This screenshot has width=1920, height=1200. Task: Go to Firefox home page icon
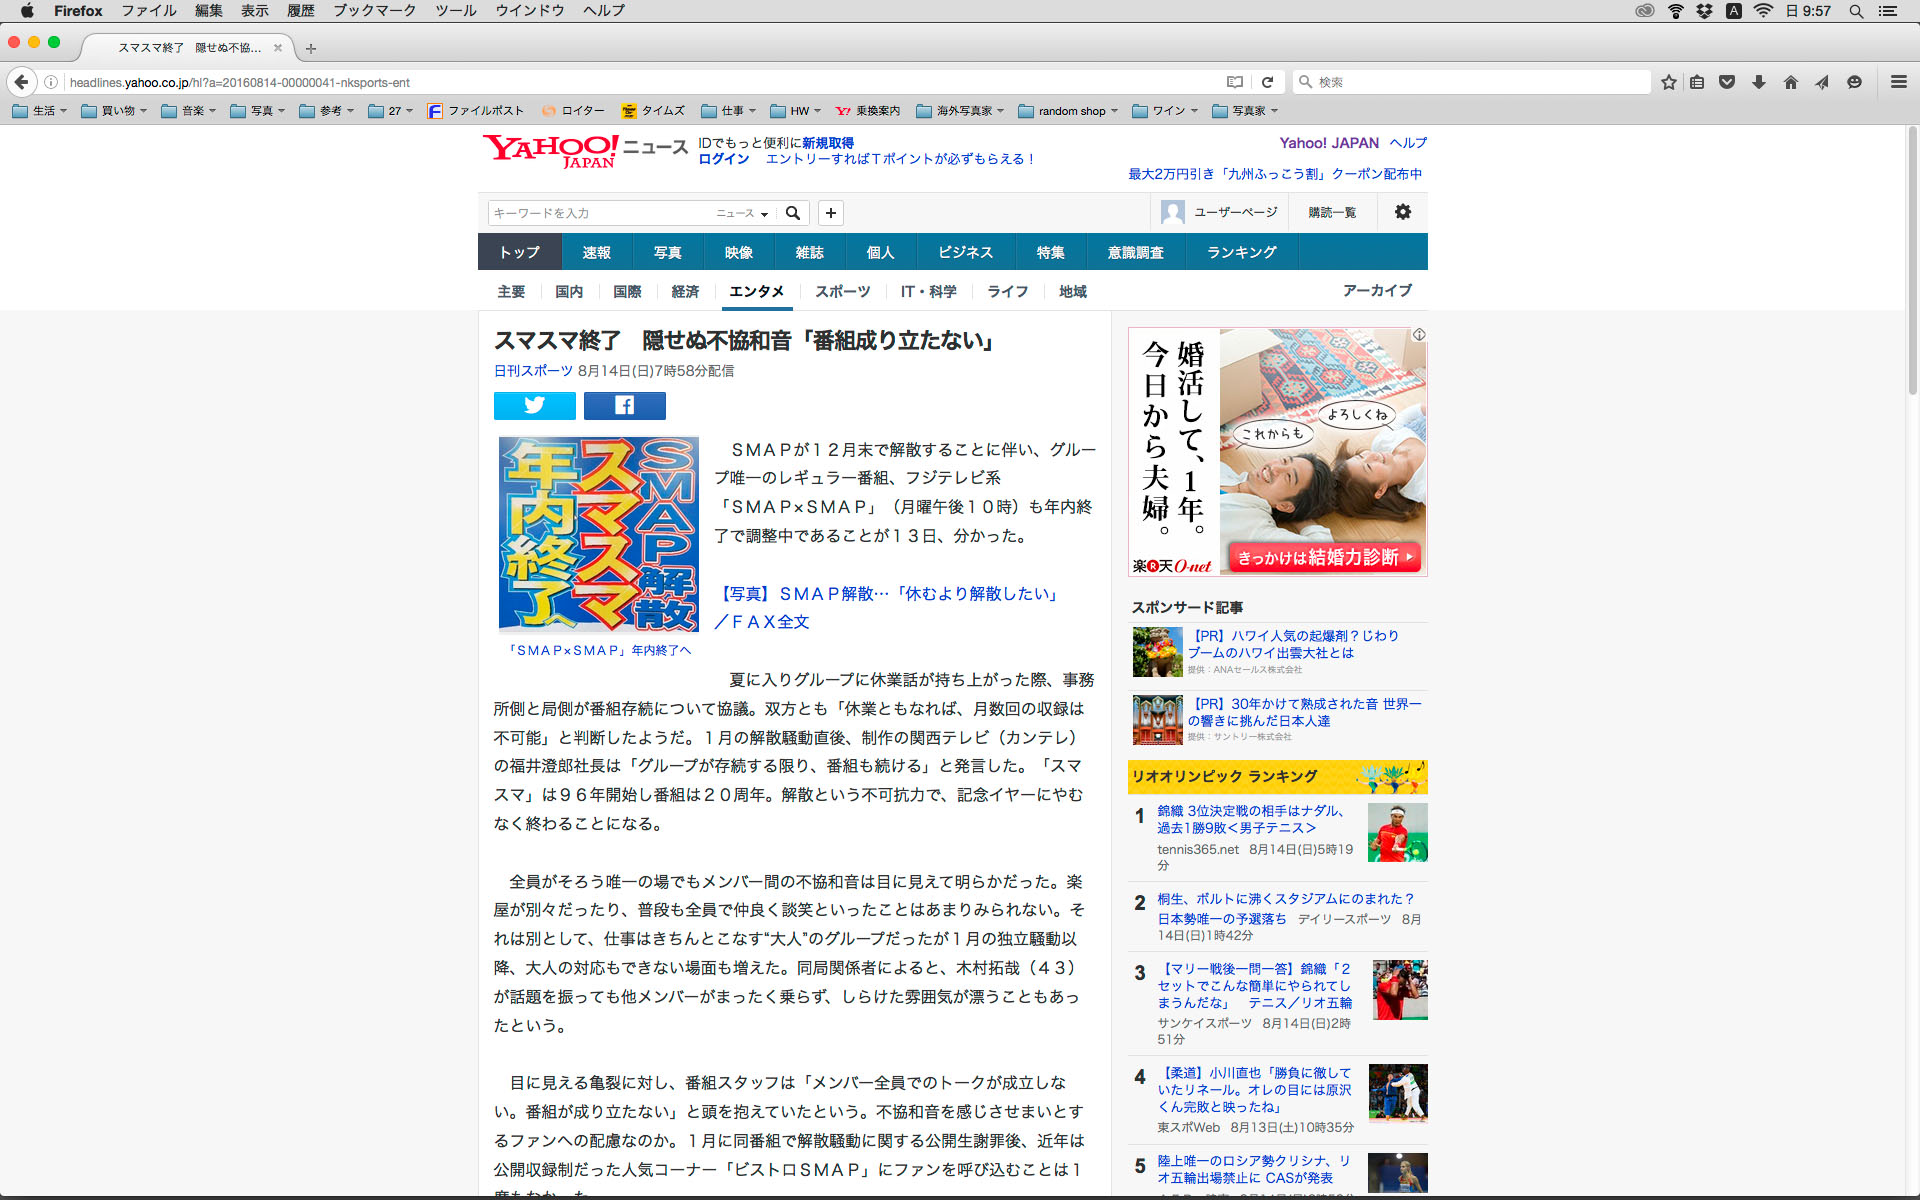pyautogui.click(x=1790, y=82)
